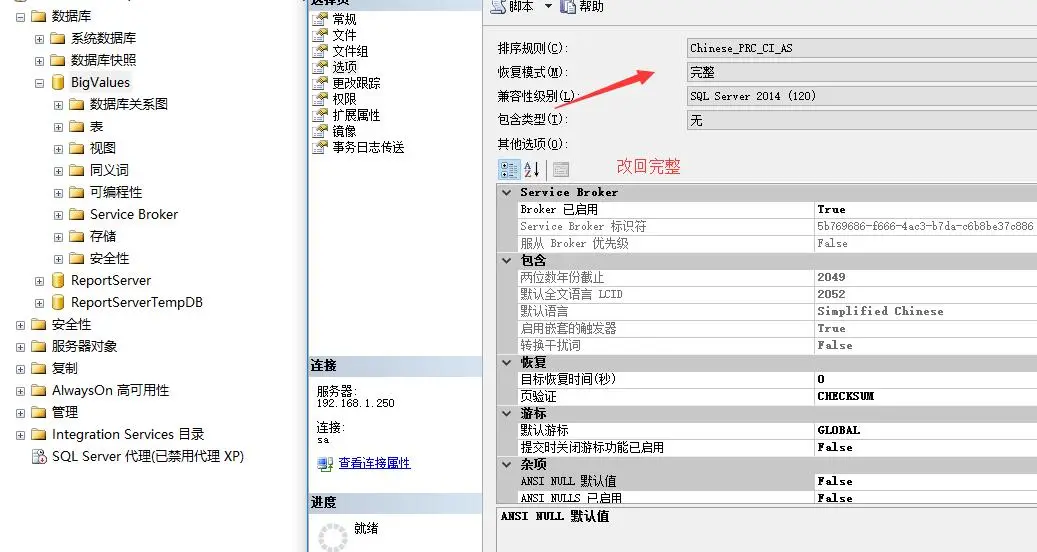Collapse the 数据库 tree node

coord(21,17)
